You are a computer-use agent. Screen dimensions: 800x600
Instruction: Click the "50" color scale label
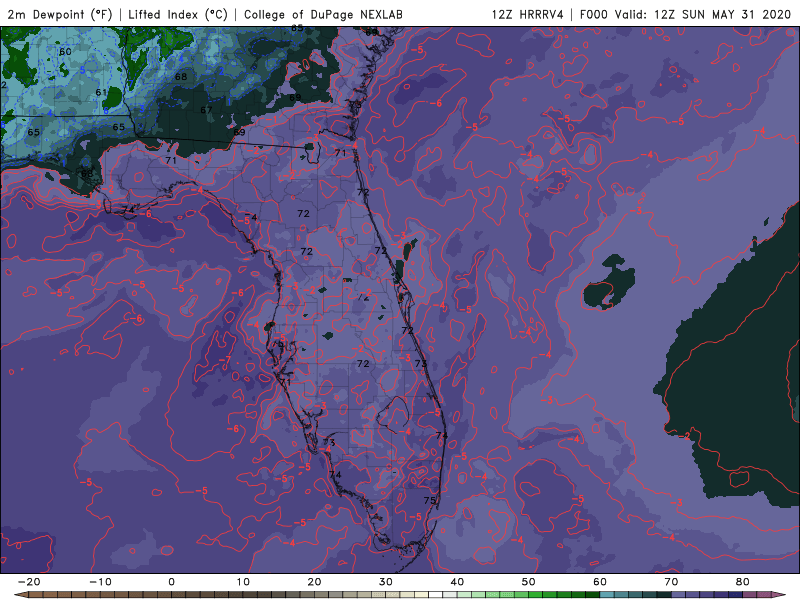[529, 582]
